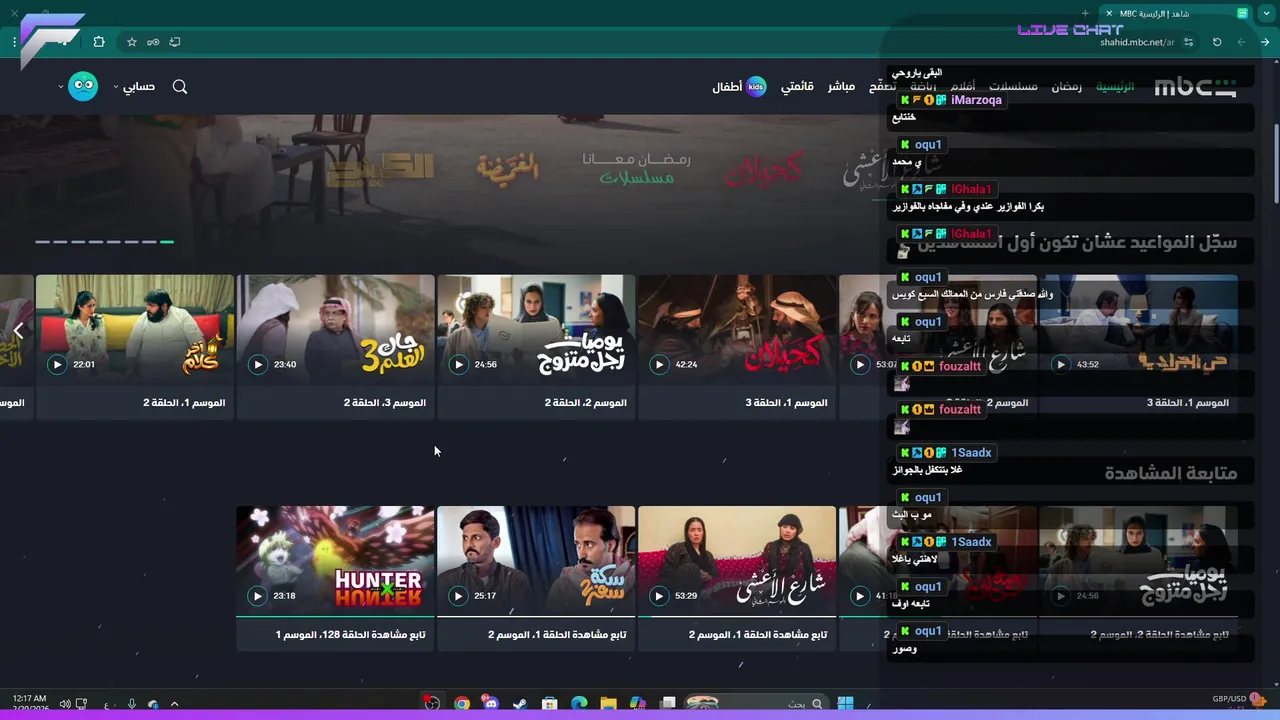Expand the chevron beside the profile avatar
The width and height of the screenshot is (1280, 720).
tap(61, 87)
